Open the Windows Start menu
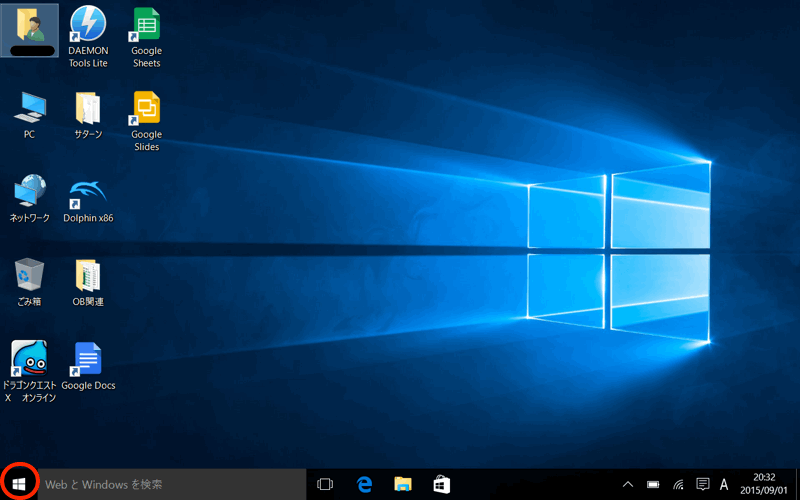The width and height of the screenshot is (800, 500). [x=18, y=484]
